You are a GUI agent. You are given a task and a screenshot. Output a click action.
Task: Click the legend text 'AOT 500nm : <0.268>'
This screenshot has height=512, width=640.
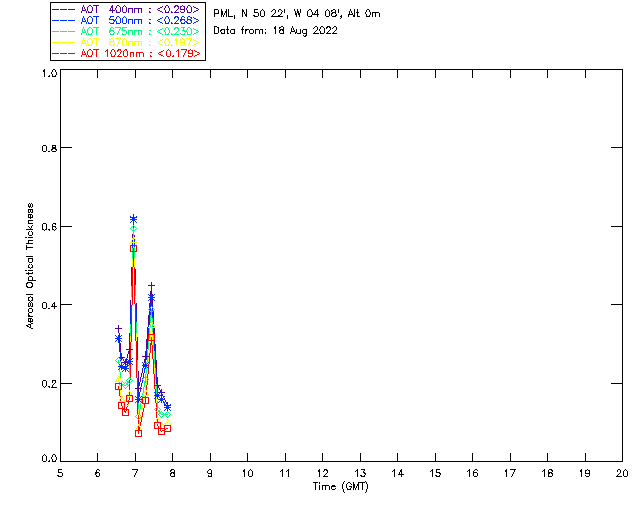coord(140,20)
